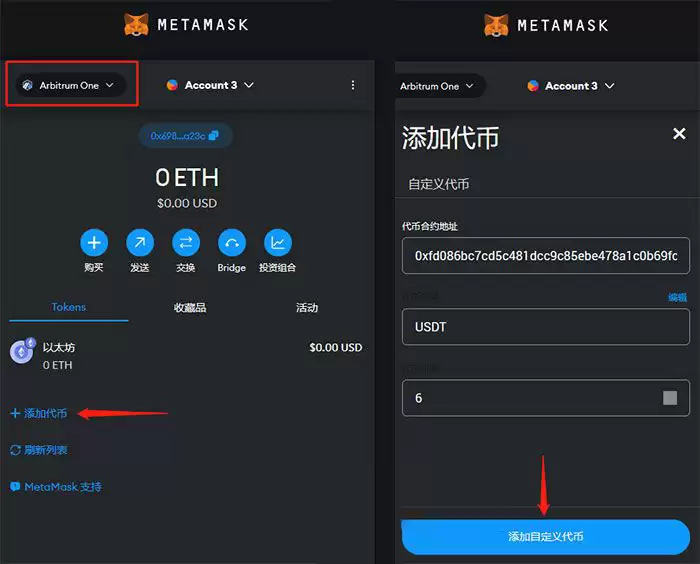Image resolution: width=700 pixels, height=564 pixels.
Task: Click the 添加代币 link
Action: coord(39,413)
